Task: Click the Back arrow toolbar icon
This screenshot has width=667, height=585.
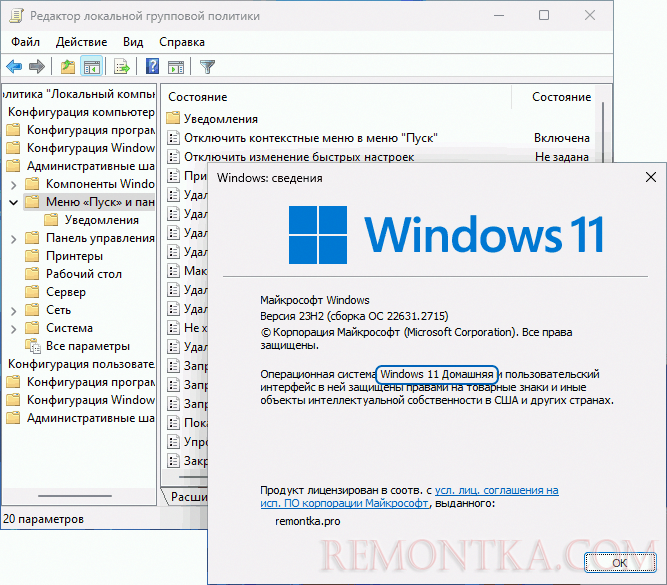Action: tap(14, 66)
